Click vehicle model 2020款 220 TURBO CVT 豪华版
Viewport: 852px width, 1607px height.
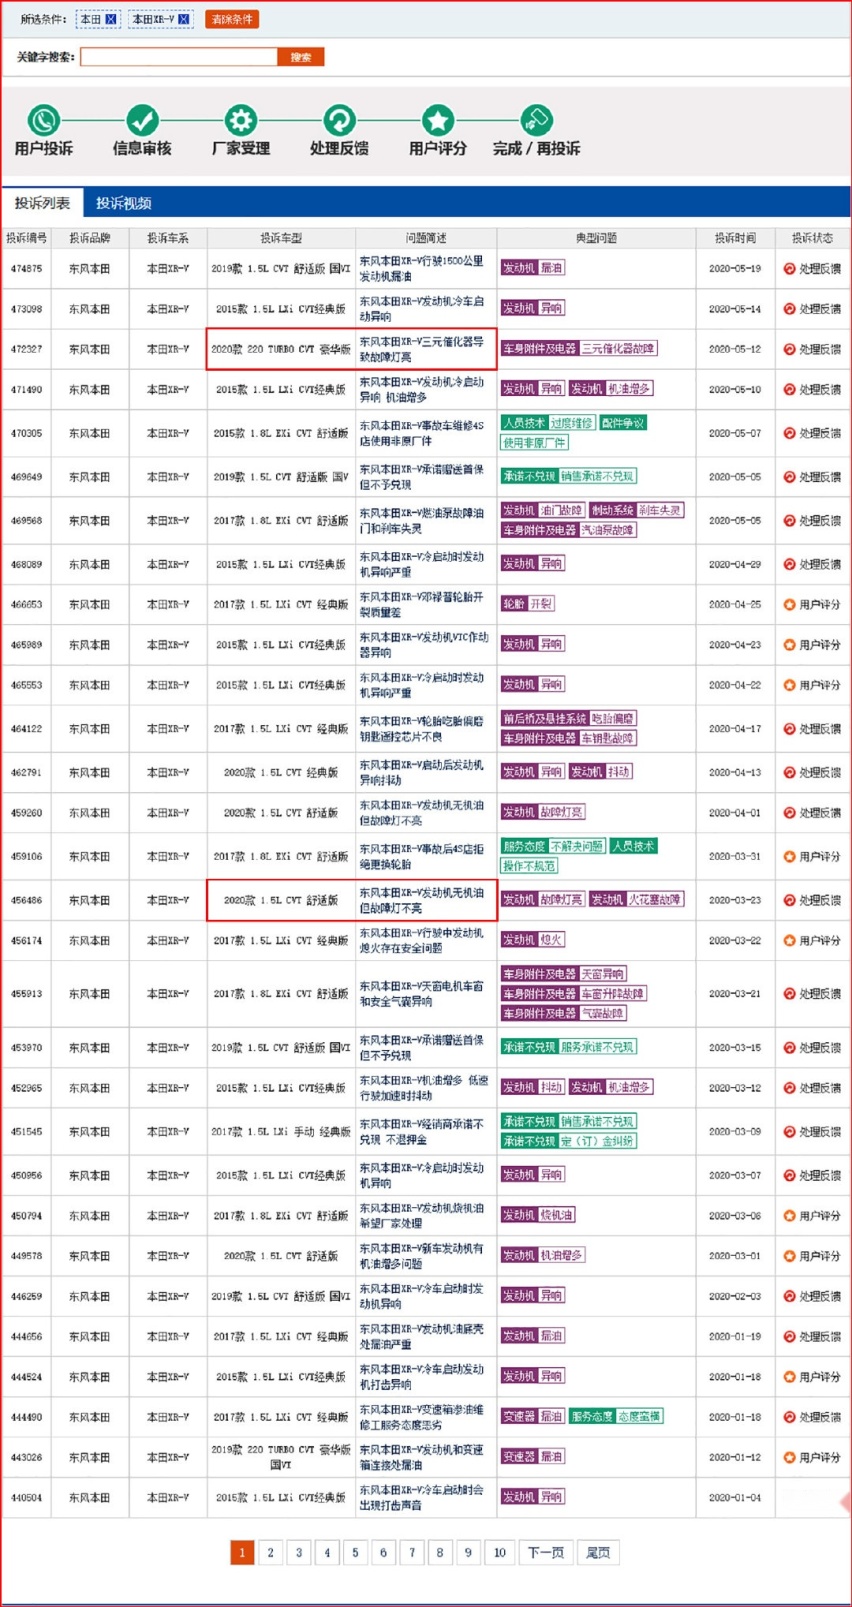[x=281, y=350]
